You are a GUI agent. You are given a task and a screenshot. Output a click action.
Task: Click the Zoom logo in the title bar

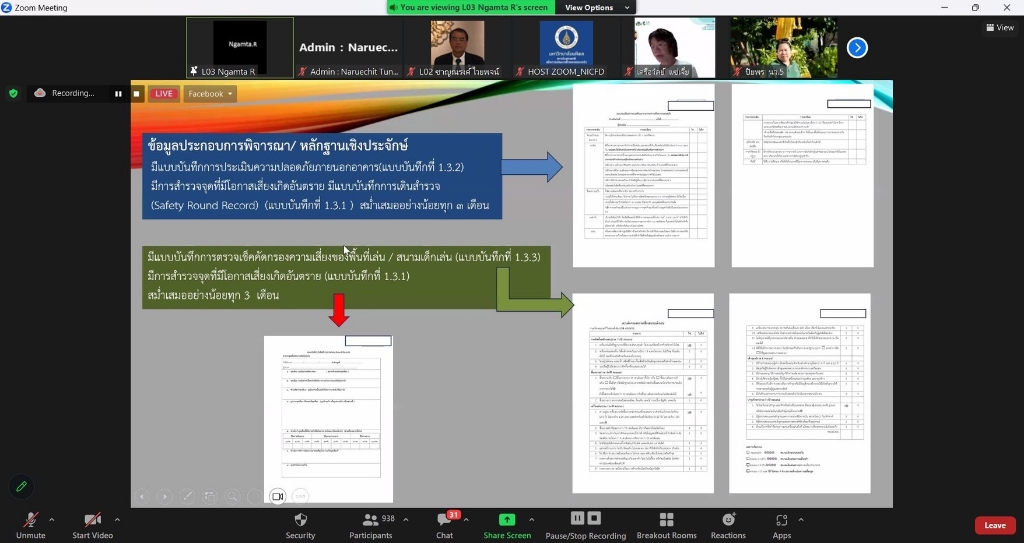click(7, 7)
